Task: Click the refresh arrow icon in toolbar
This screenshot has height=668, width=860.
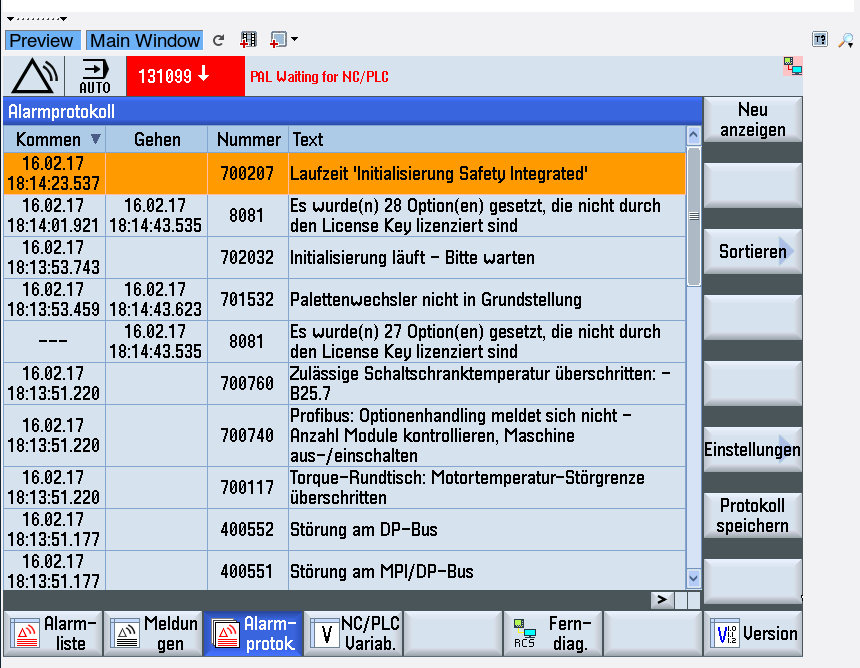Action: (219, 41)
